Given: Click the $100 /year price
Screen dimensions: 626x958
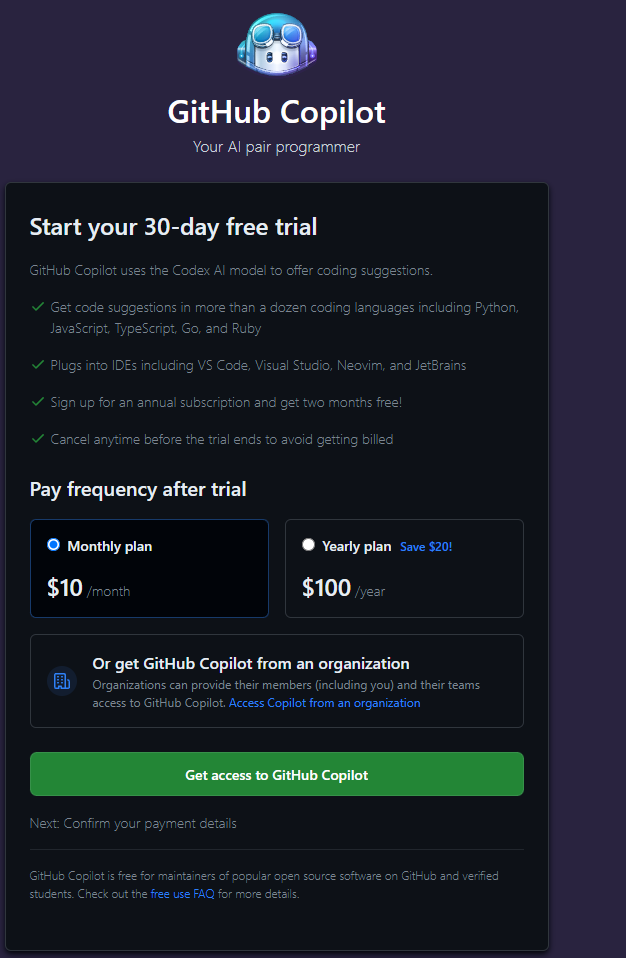Looking at the screenshot, I should (x=344, y=589).
